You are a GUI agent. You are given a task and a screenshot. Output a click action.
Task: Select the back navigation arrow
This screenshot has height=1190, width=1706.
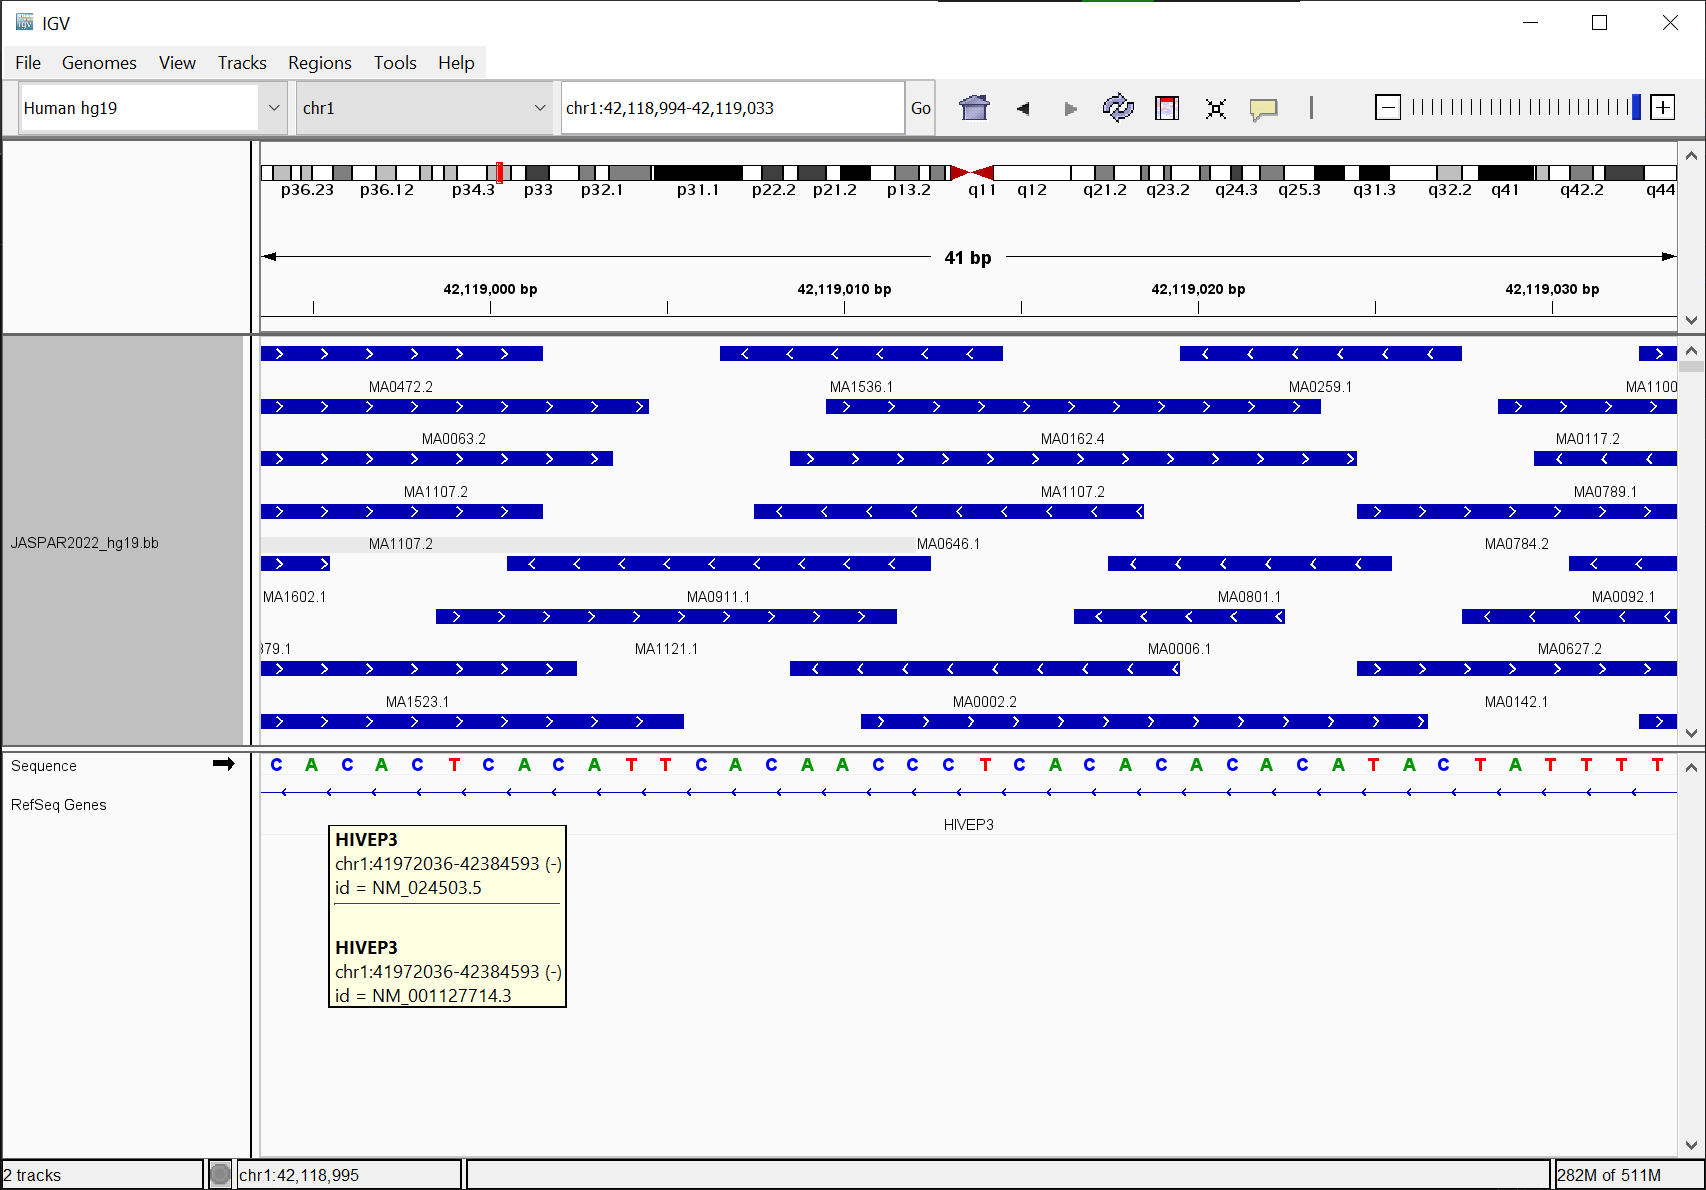1023,108
